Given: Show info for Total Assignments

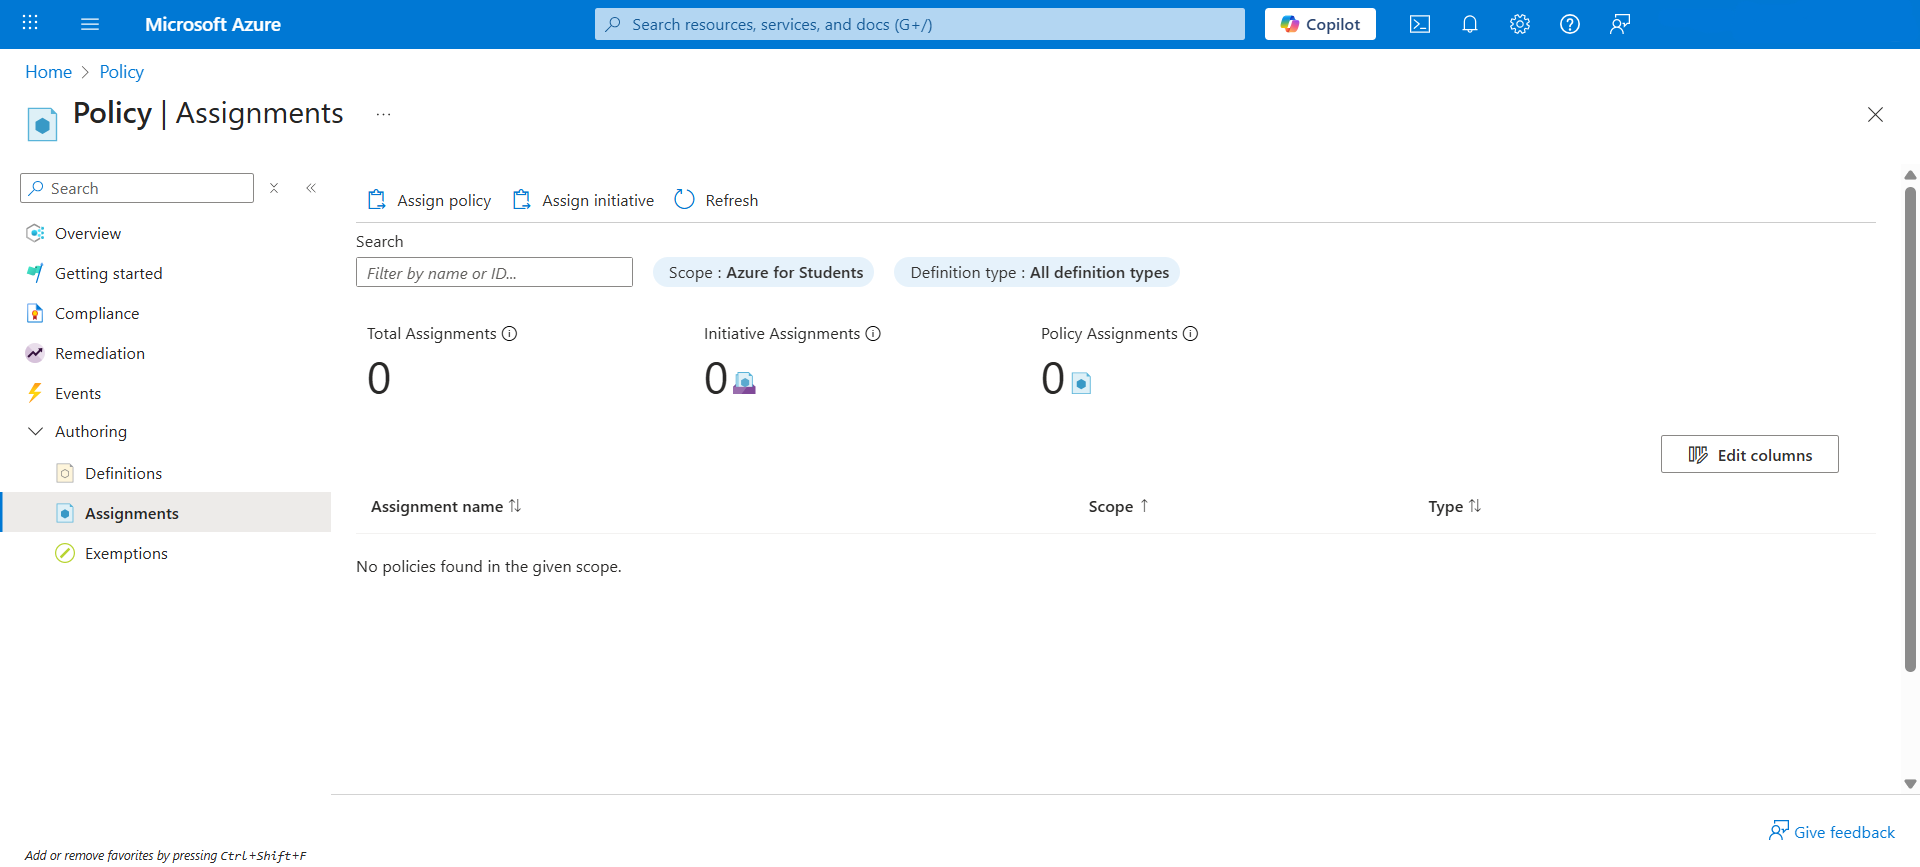Looking at the screenshot, I should [x=510, y=334].
